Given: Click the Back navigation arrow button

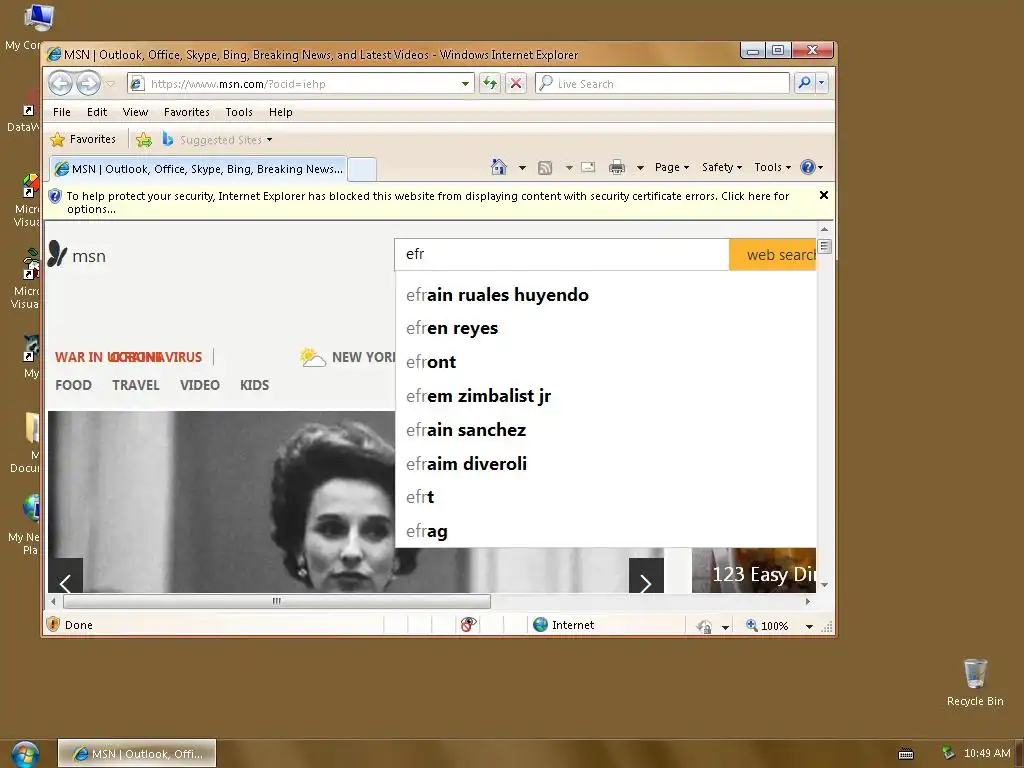Looking at the screenshot, I should click(61, 84).
